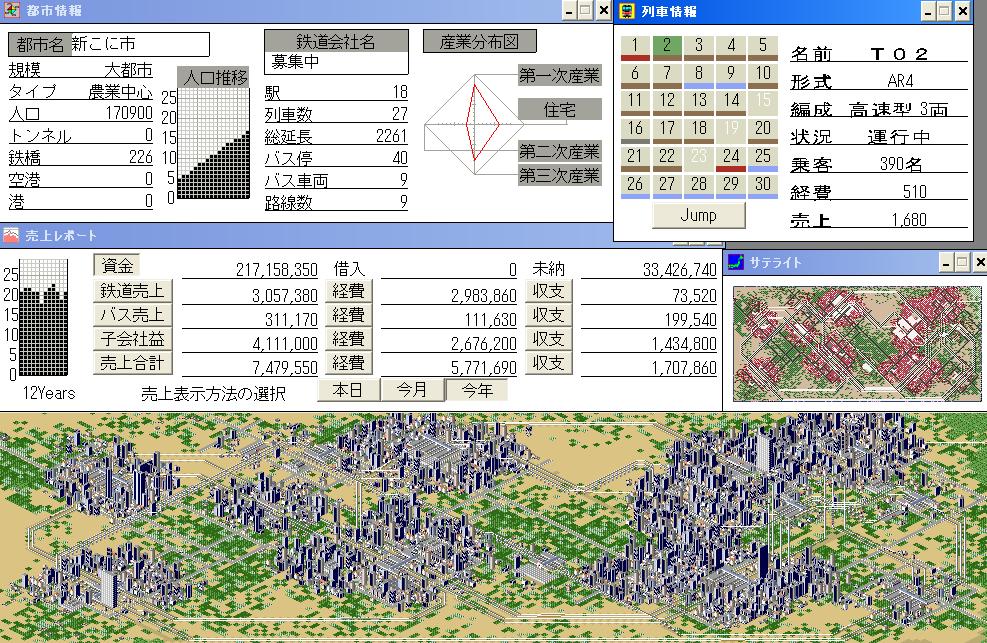Click the satellite map thumbnail

click(x=857, y=344)
